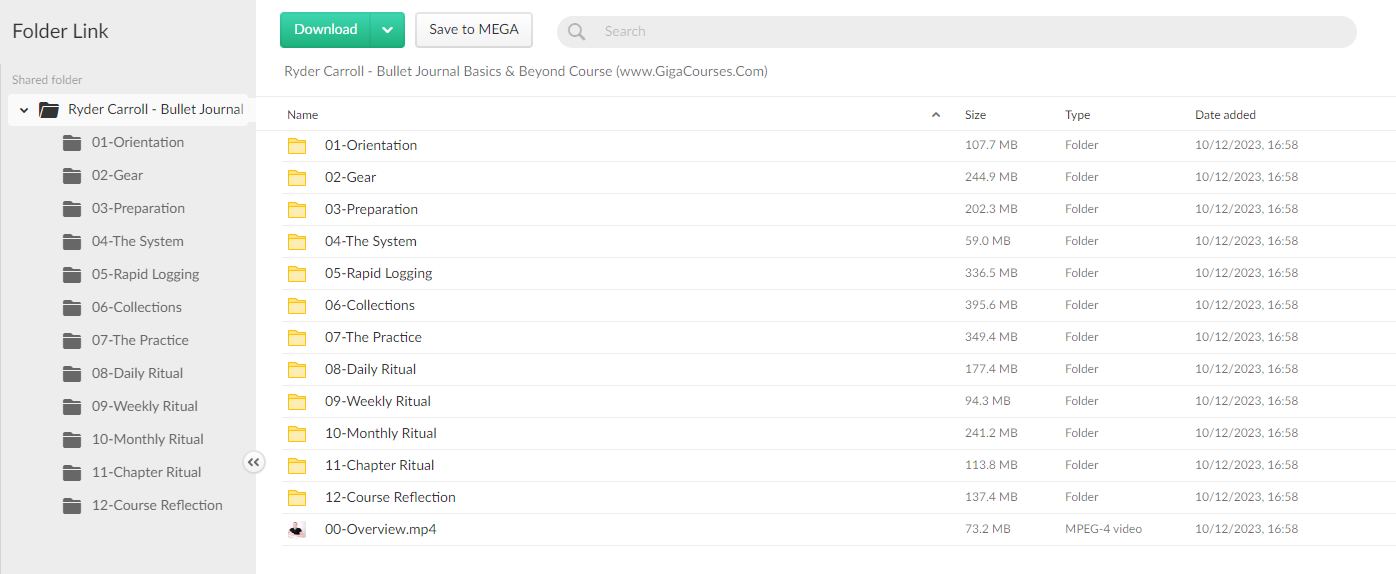Collapse the sidebar with double-arrow icon
1396x574 pixels.
pos(254,462)
